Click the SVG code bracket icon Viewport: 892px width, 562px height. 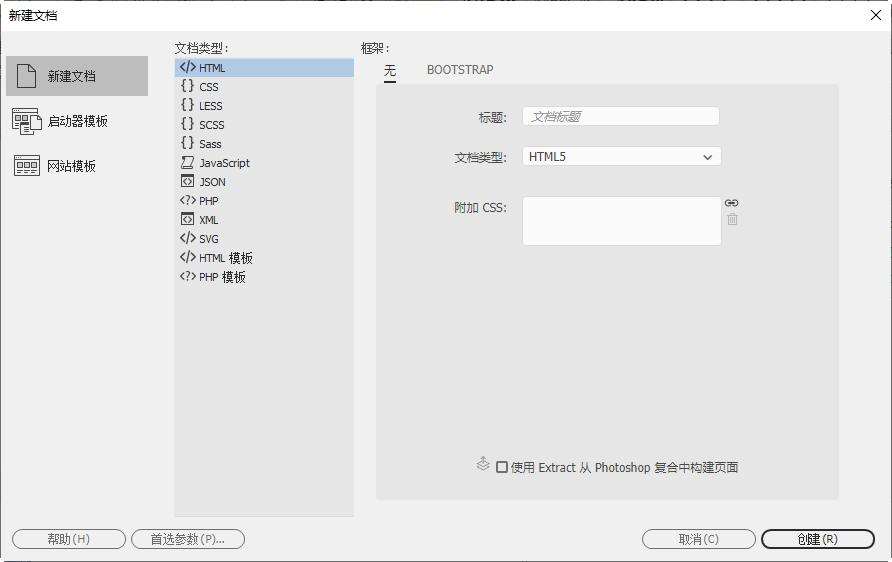pos(187,238)
